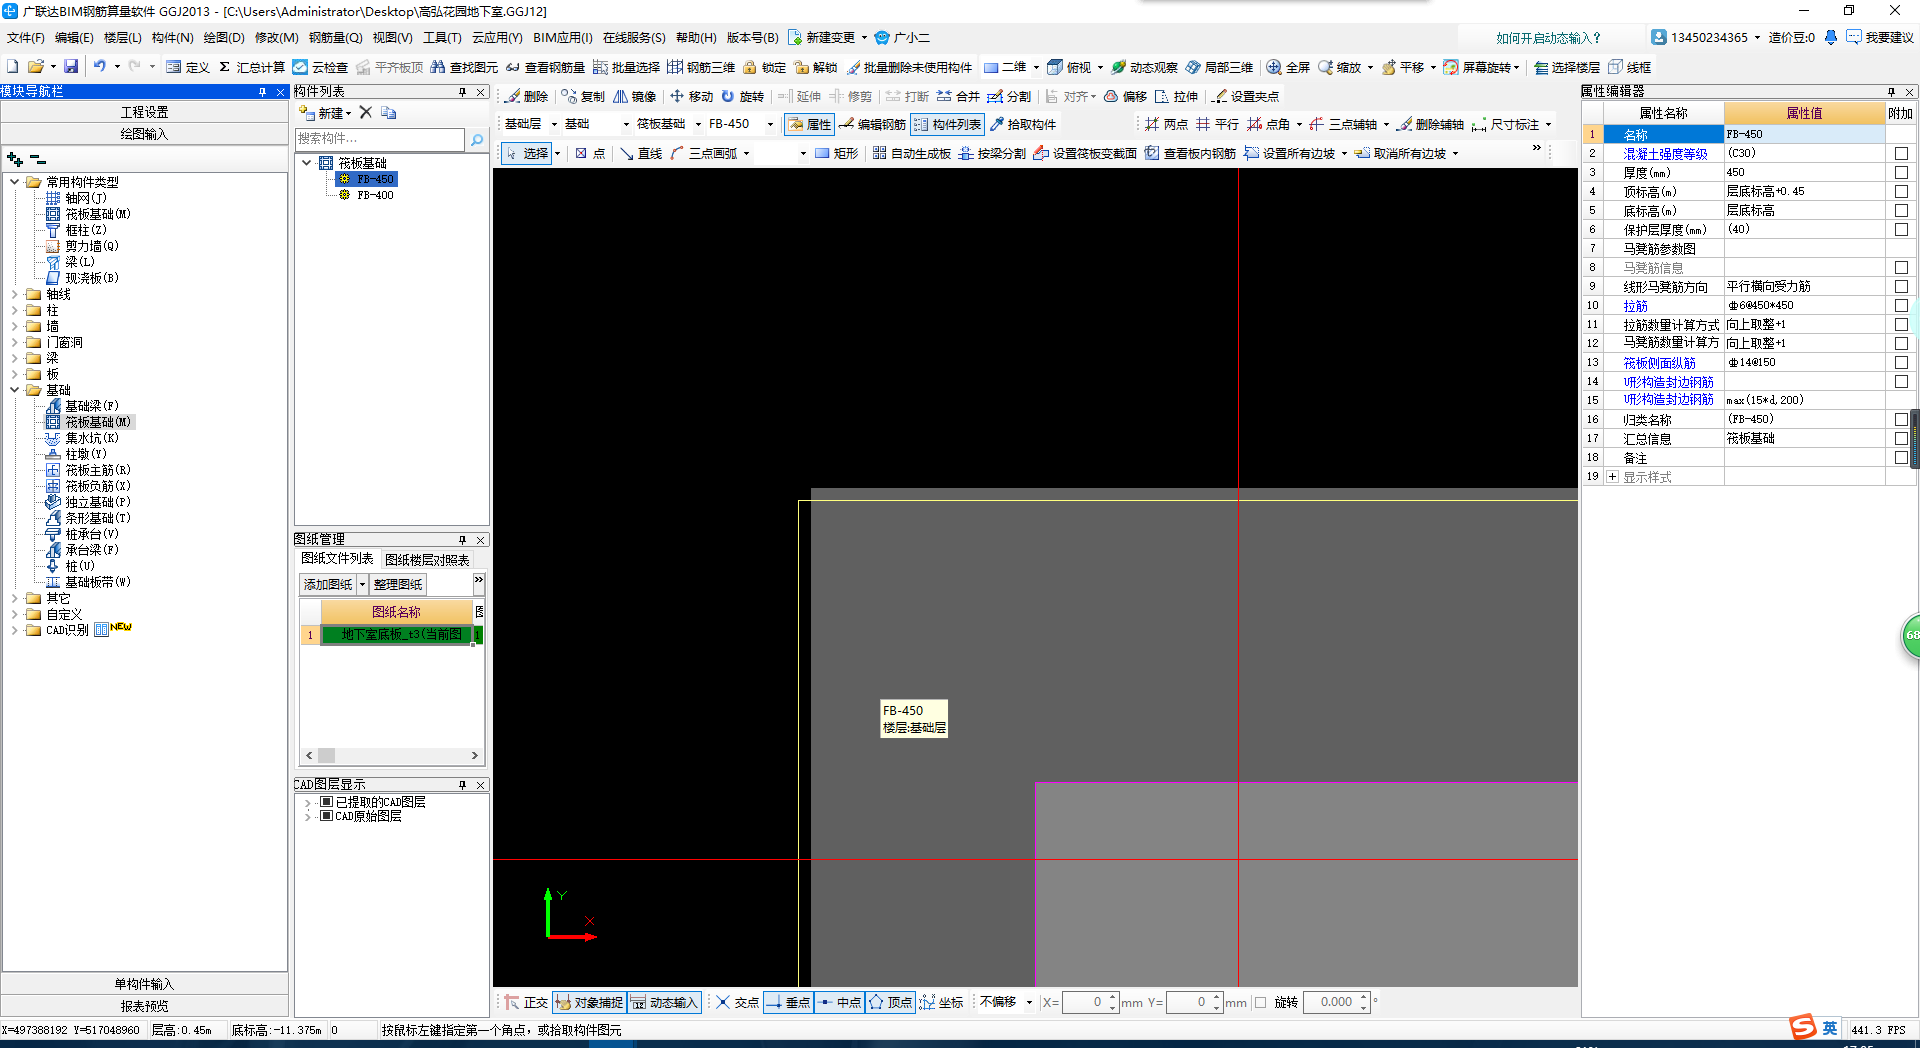1920x1048 pixels.
Task: Click 自动生成板 auto-generate slab
Action: (911, 153)
